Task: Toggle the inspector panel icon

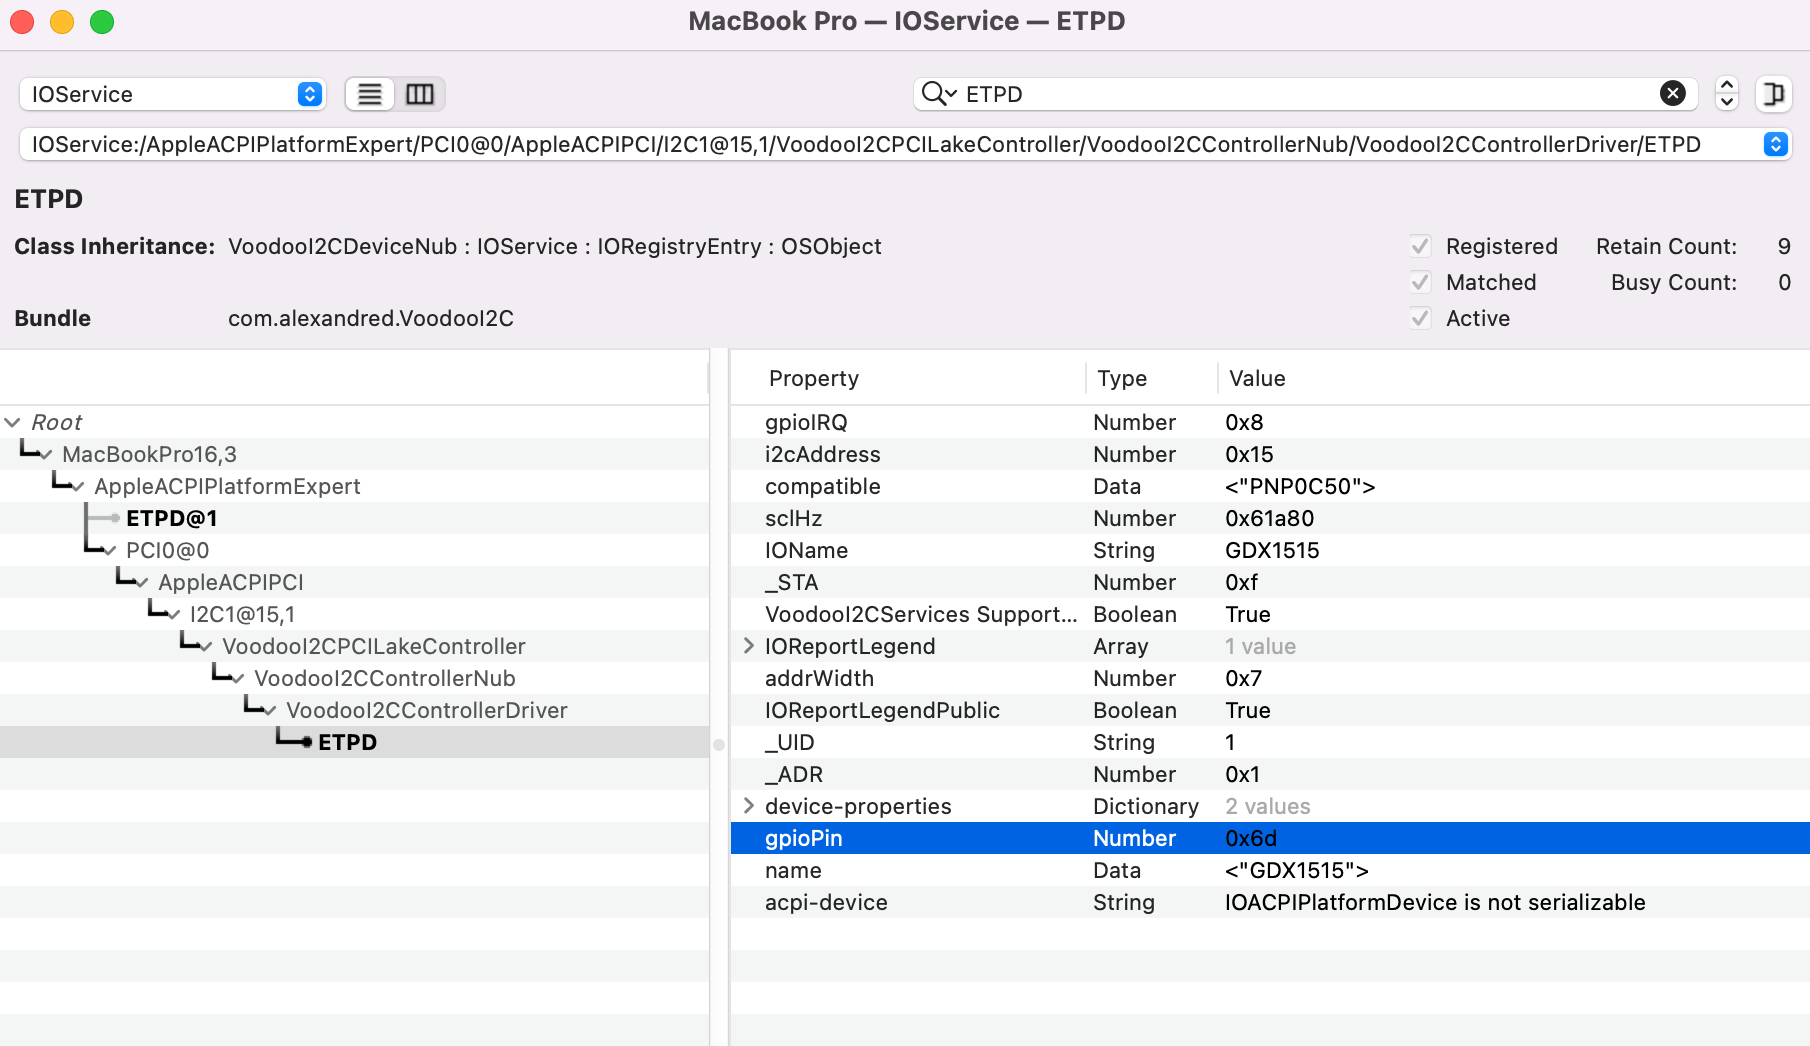Action: point(1773,93)
